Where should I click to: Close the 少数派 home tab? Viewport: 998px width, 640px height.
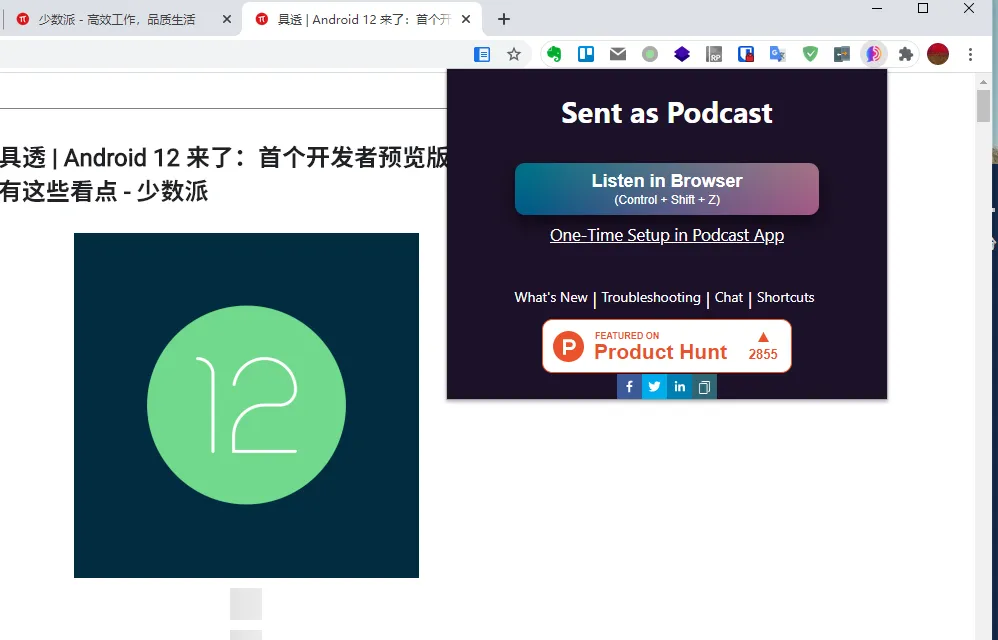(227, 19)
